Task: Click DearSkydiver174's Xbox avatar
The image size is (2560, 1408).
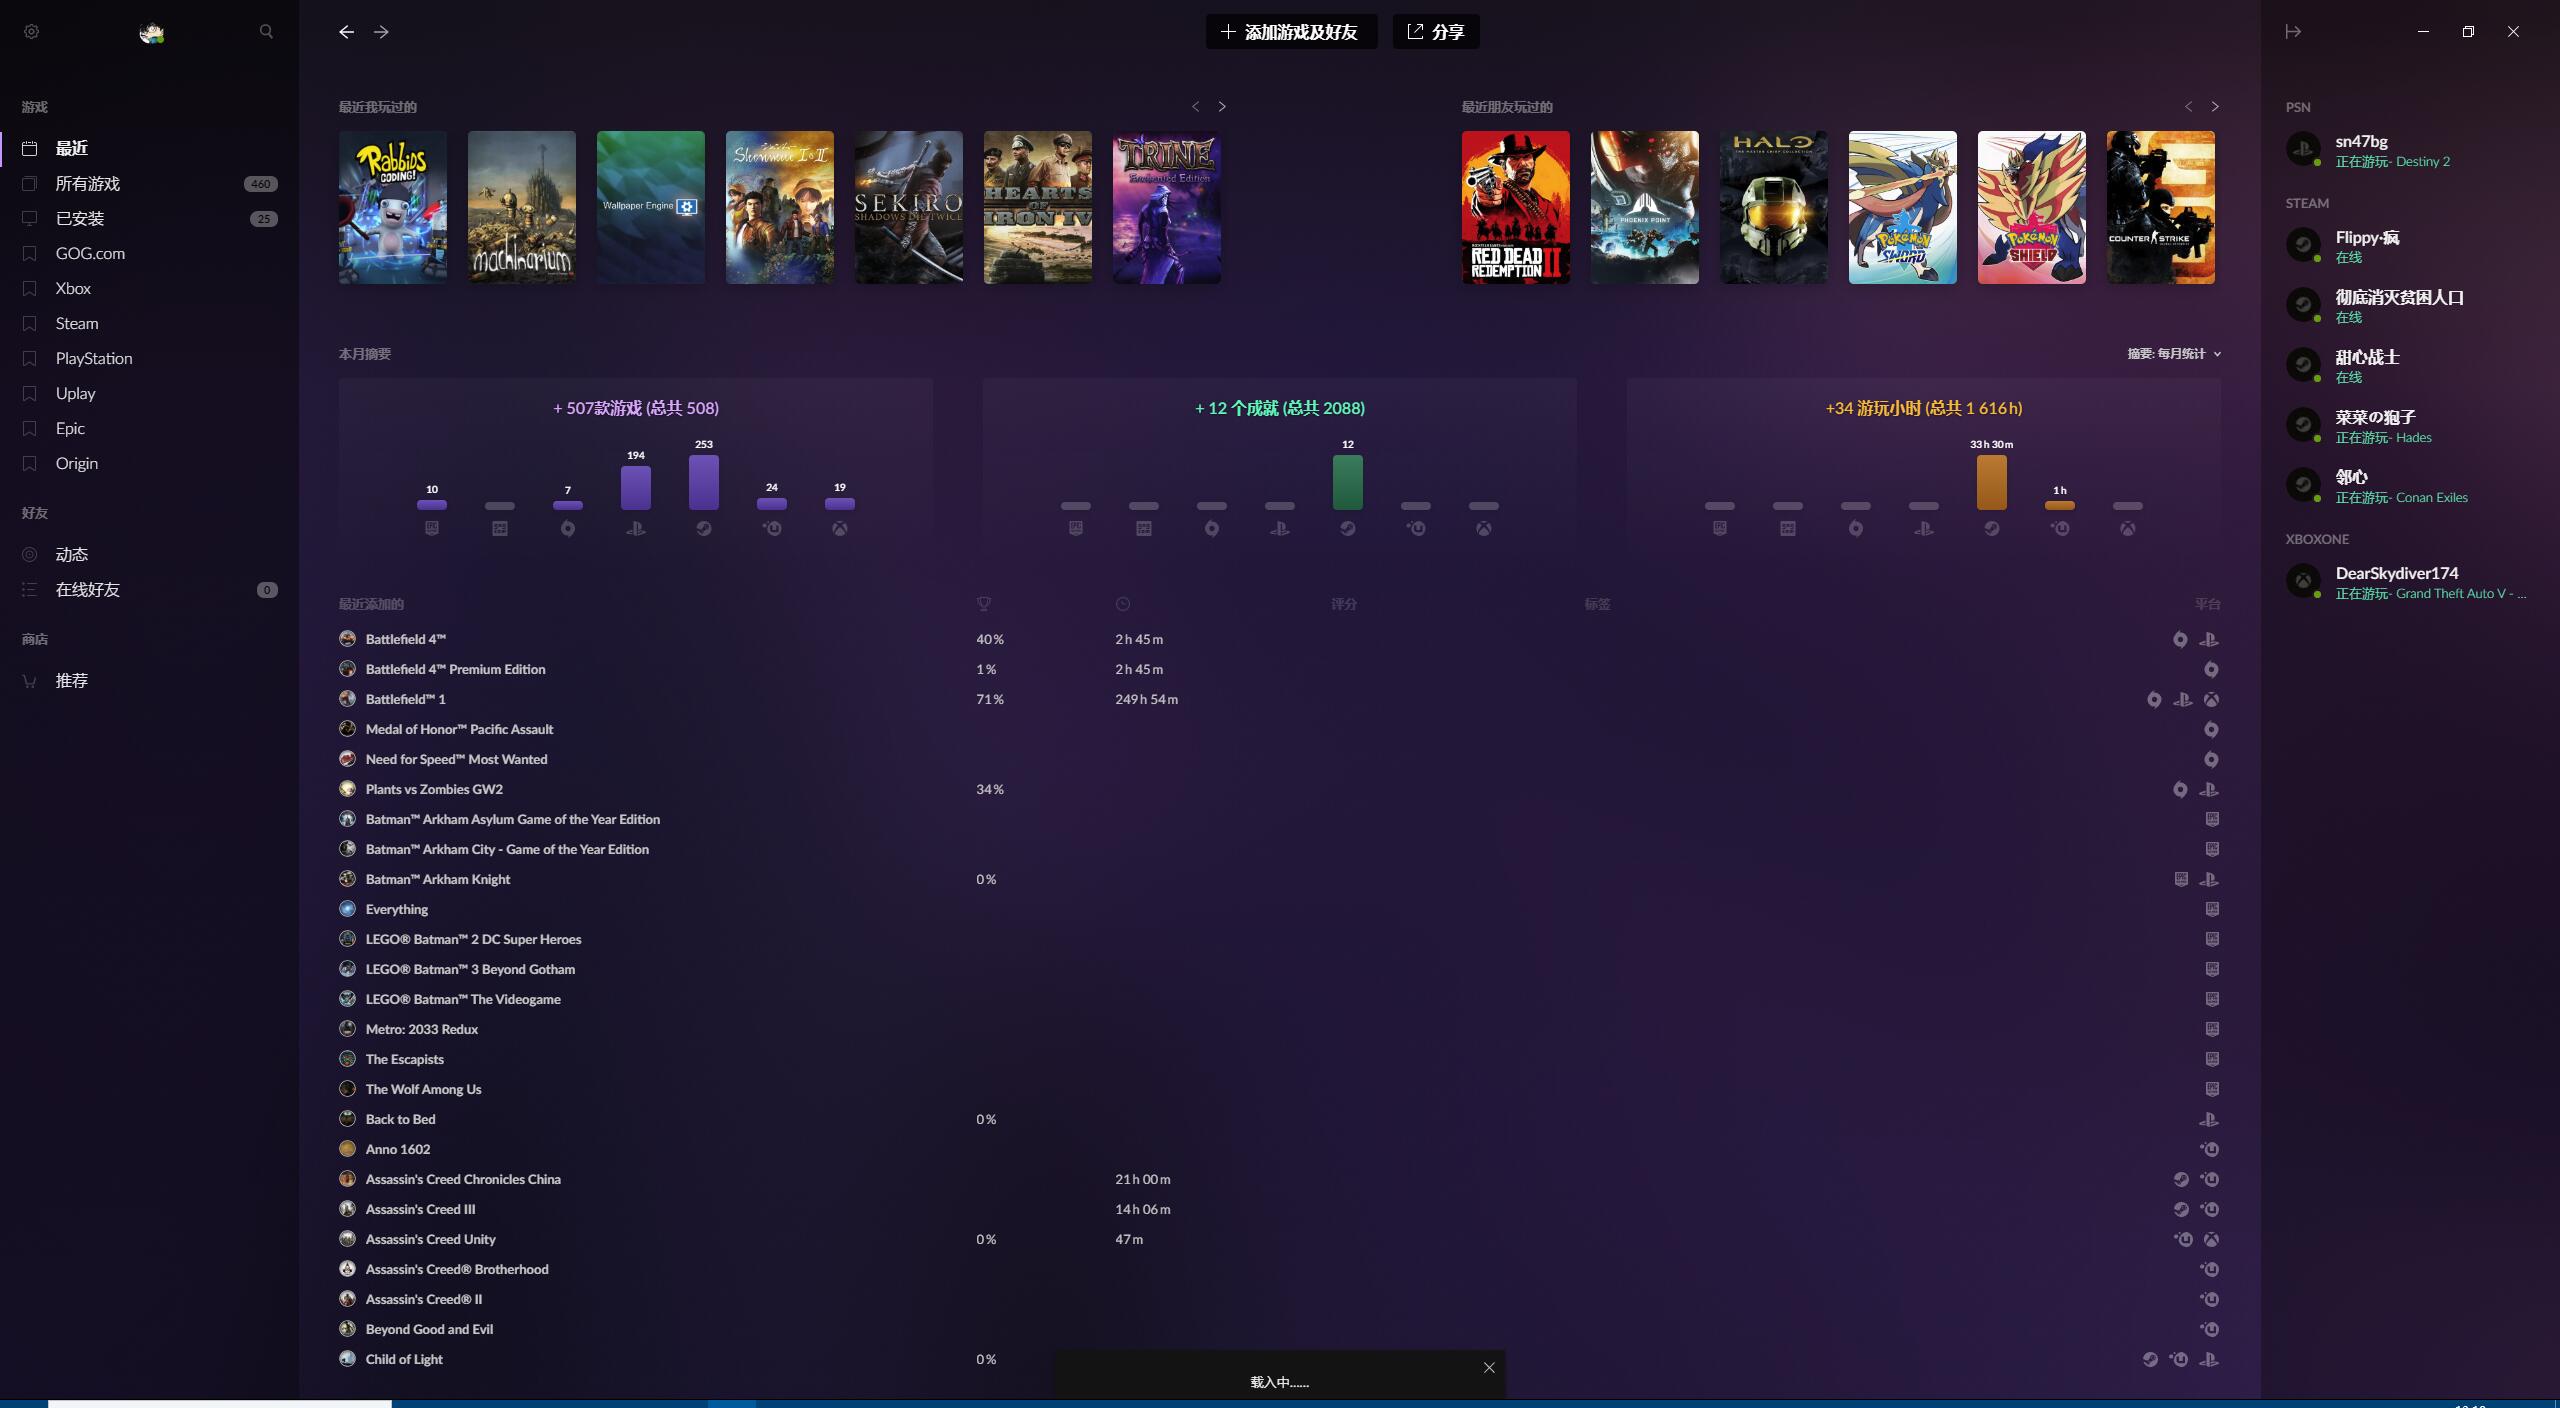Action: click(2303, 582)
